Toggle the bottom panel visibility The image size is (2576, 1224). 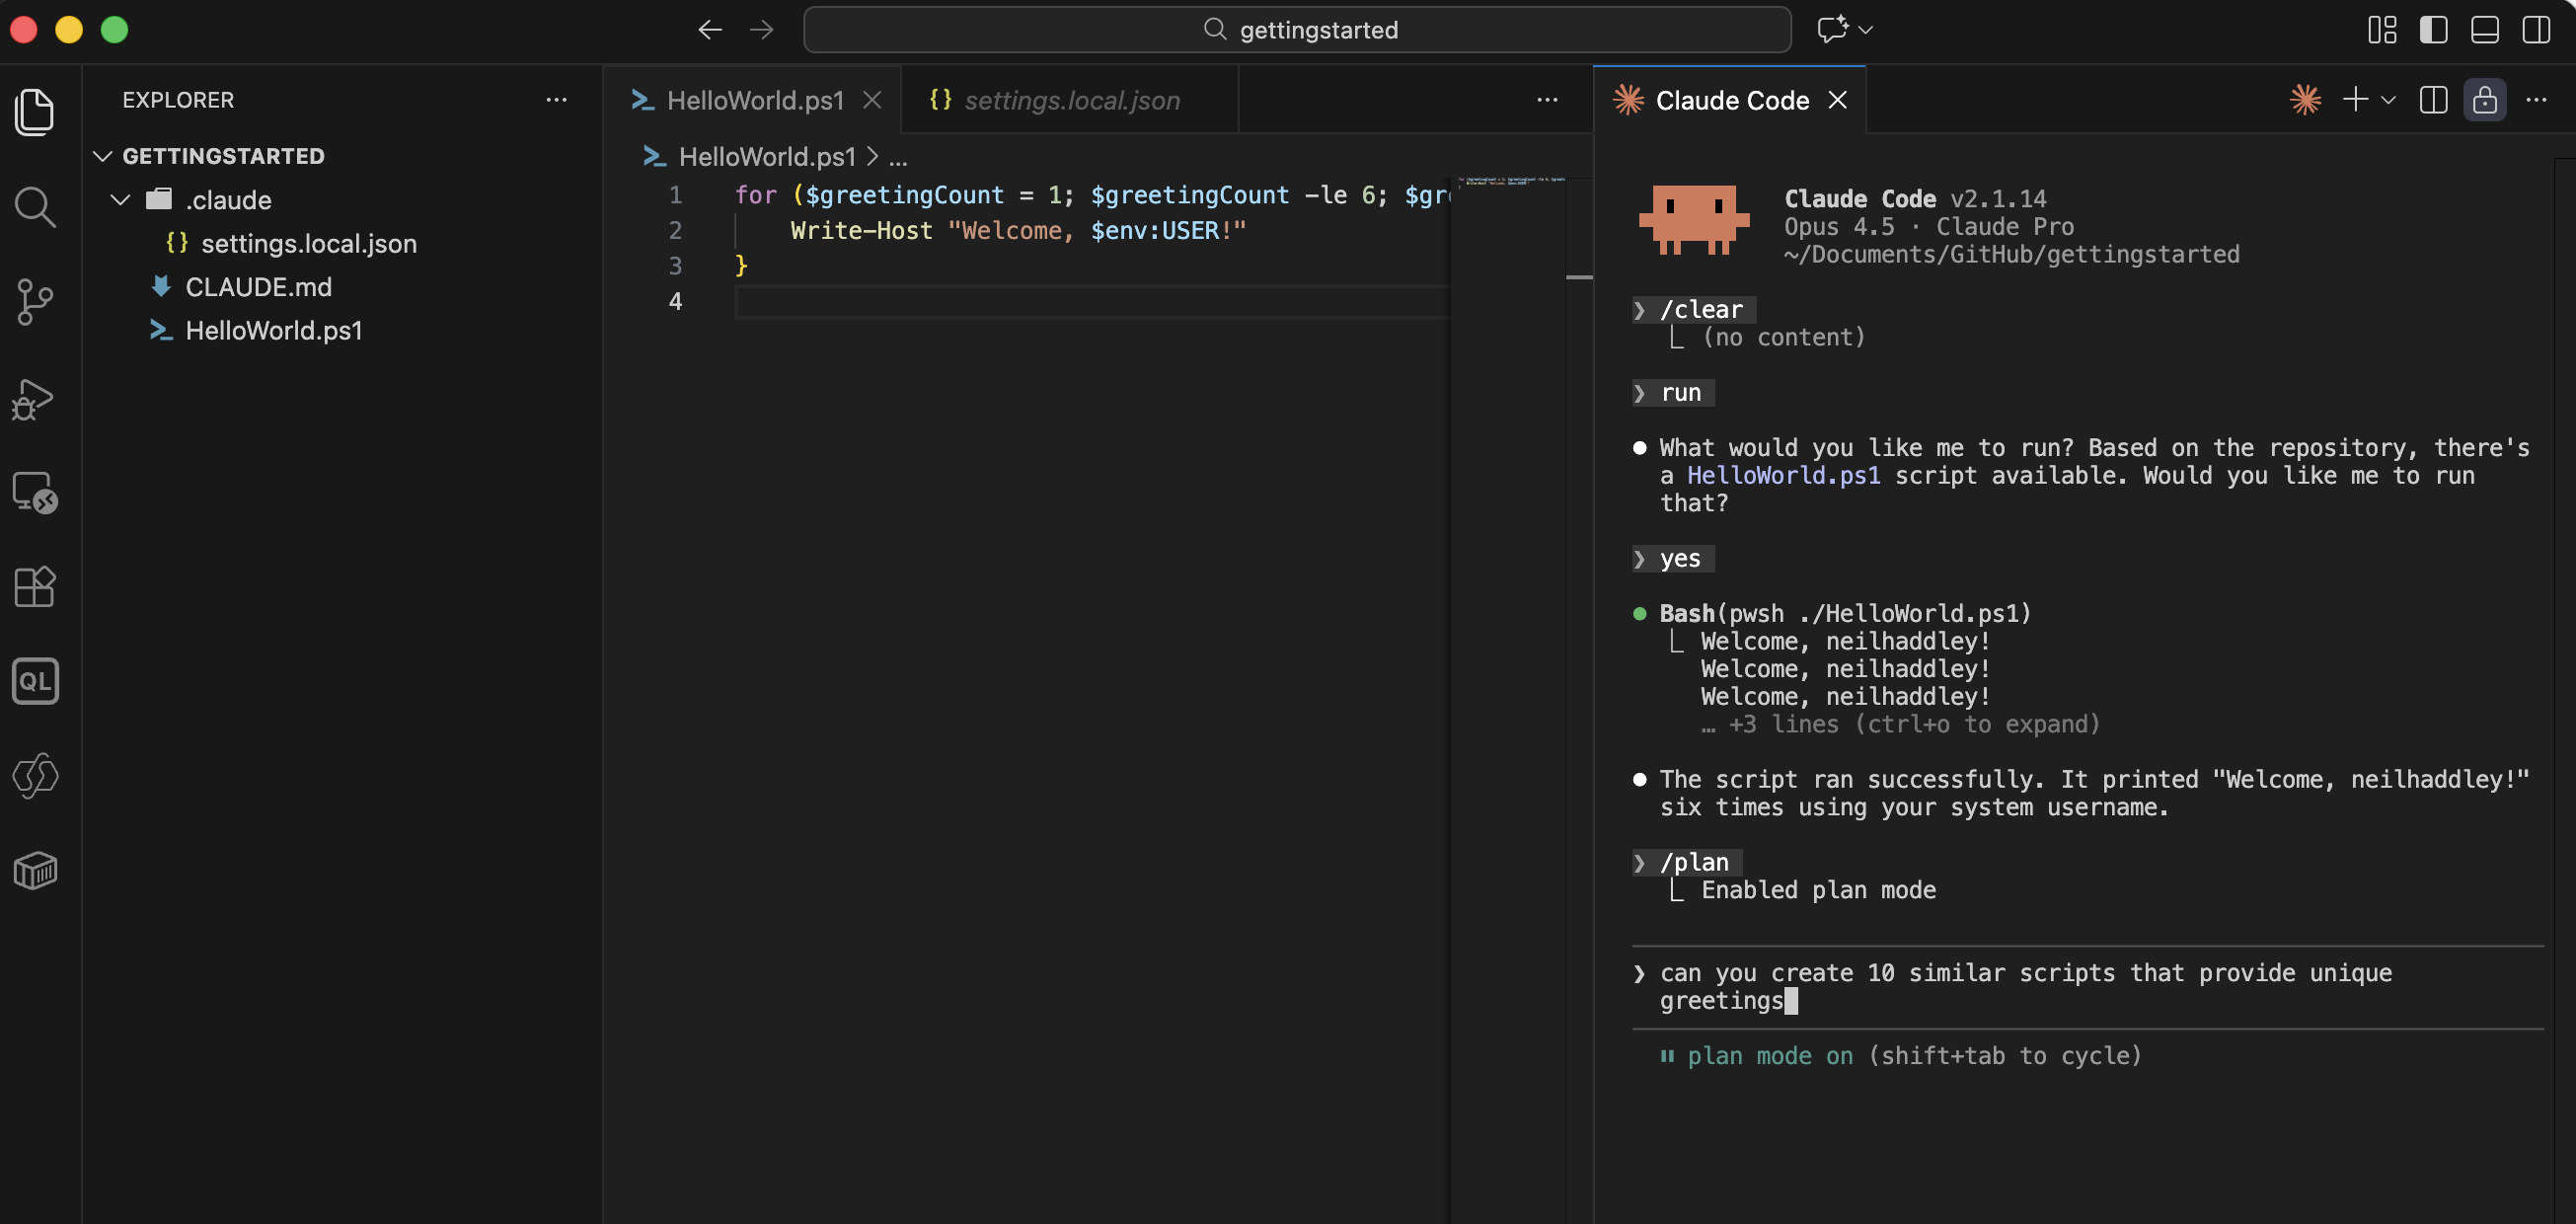(2485, 30)
